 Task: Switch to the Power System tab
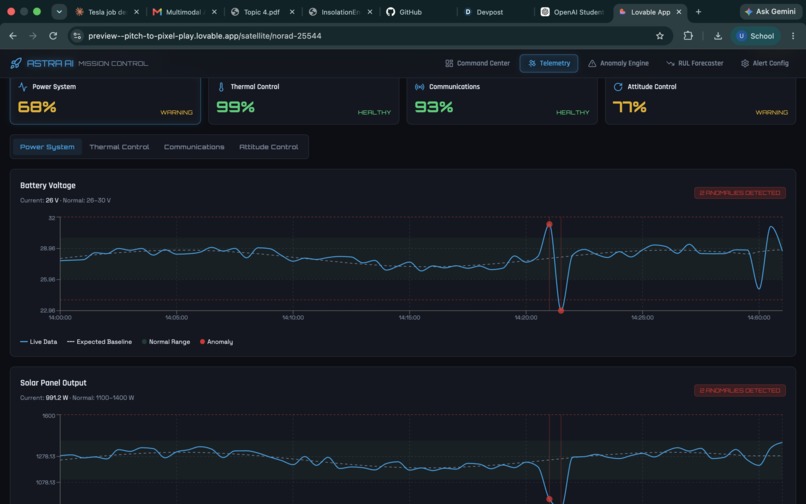pos(47,147)
